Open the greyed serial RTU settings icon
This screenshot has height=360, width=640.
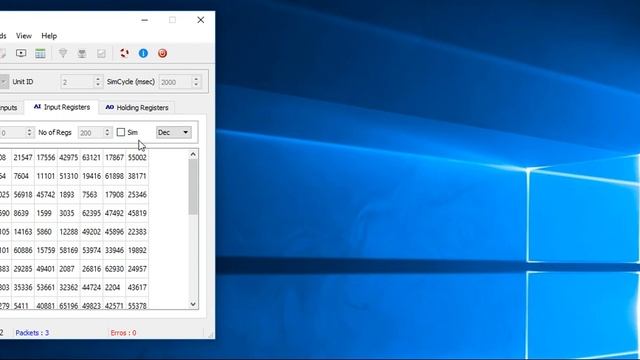(63, 53)
